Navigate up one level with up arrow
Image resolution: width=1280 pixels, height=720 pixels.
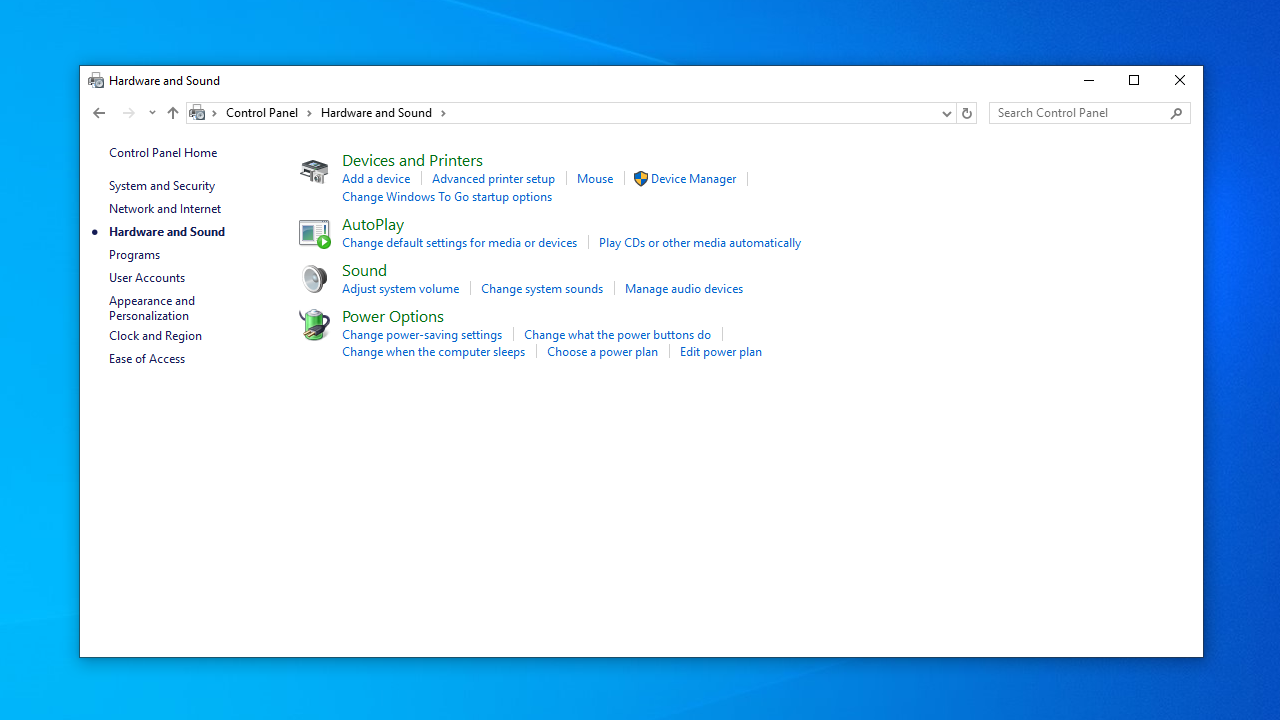tap(173, 113)
